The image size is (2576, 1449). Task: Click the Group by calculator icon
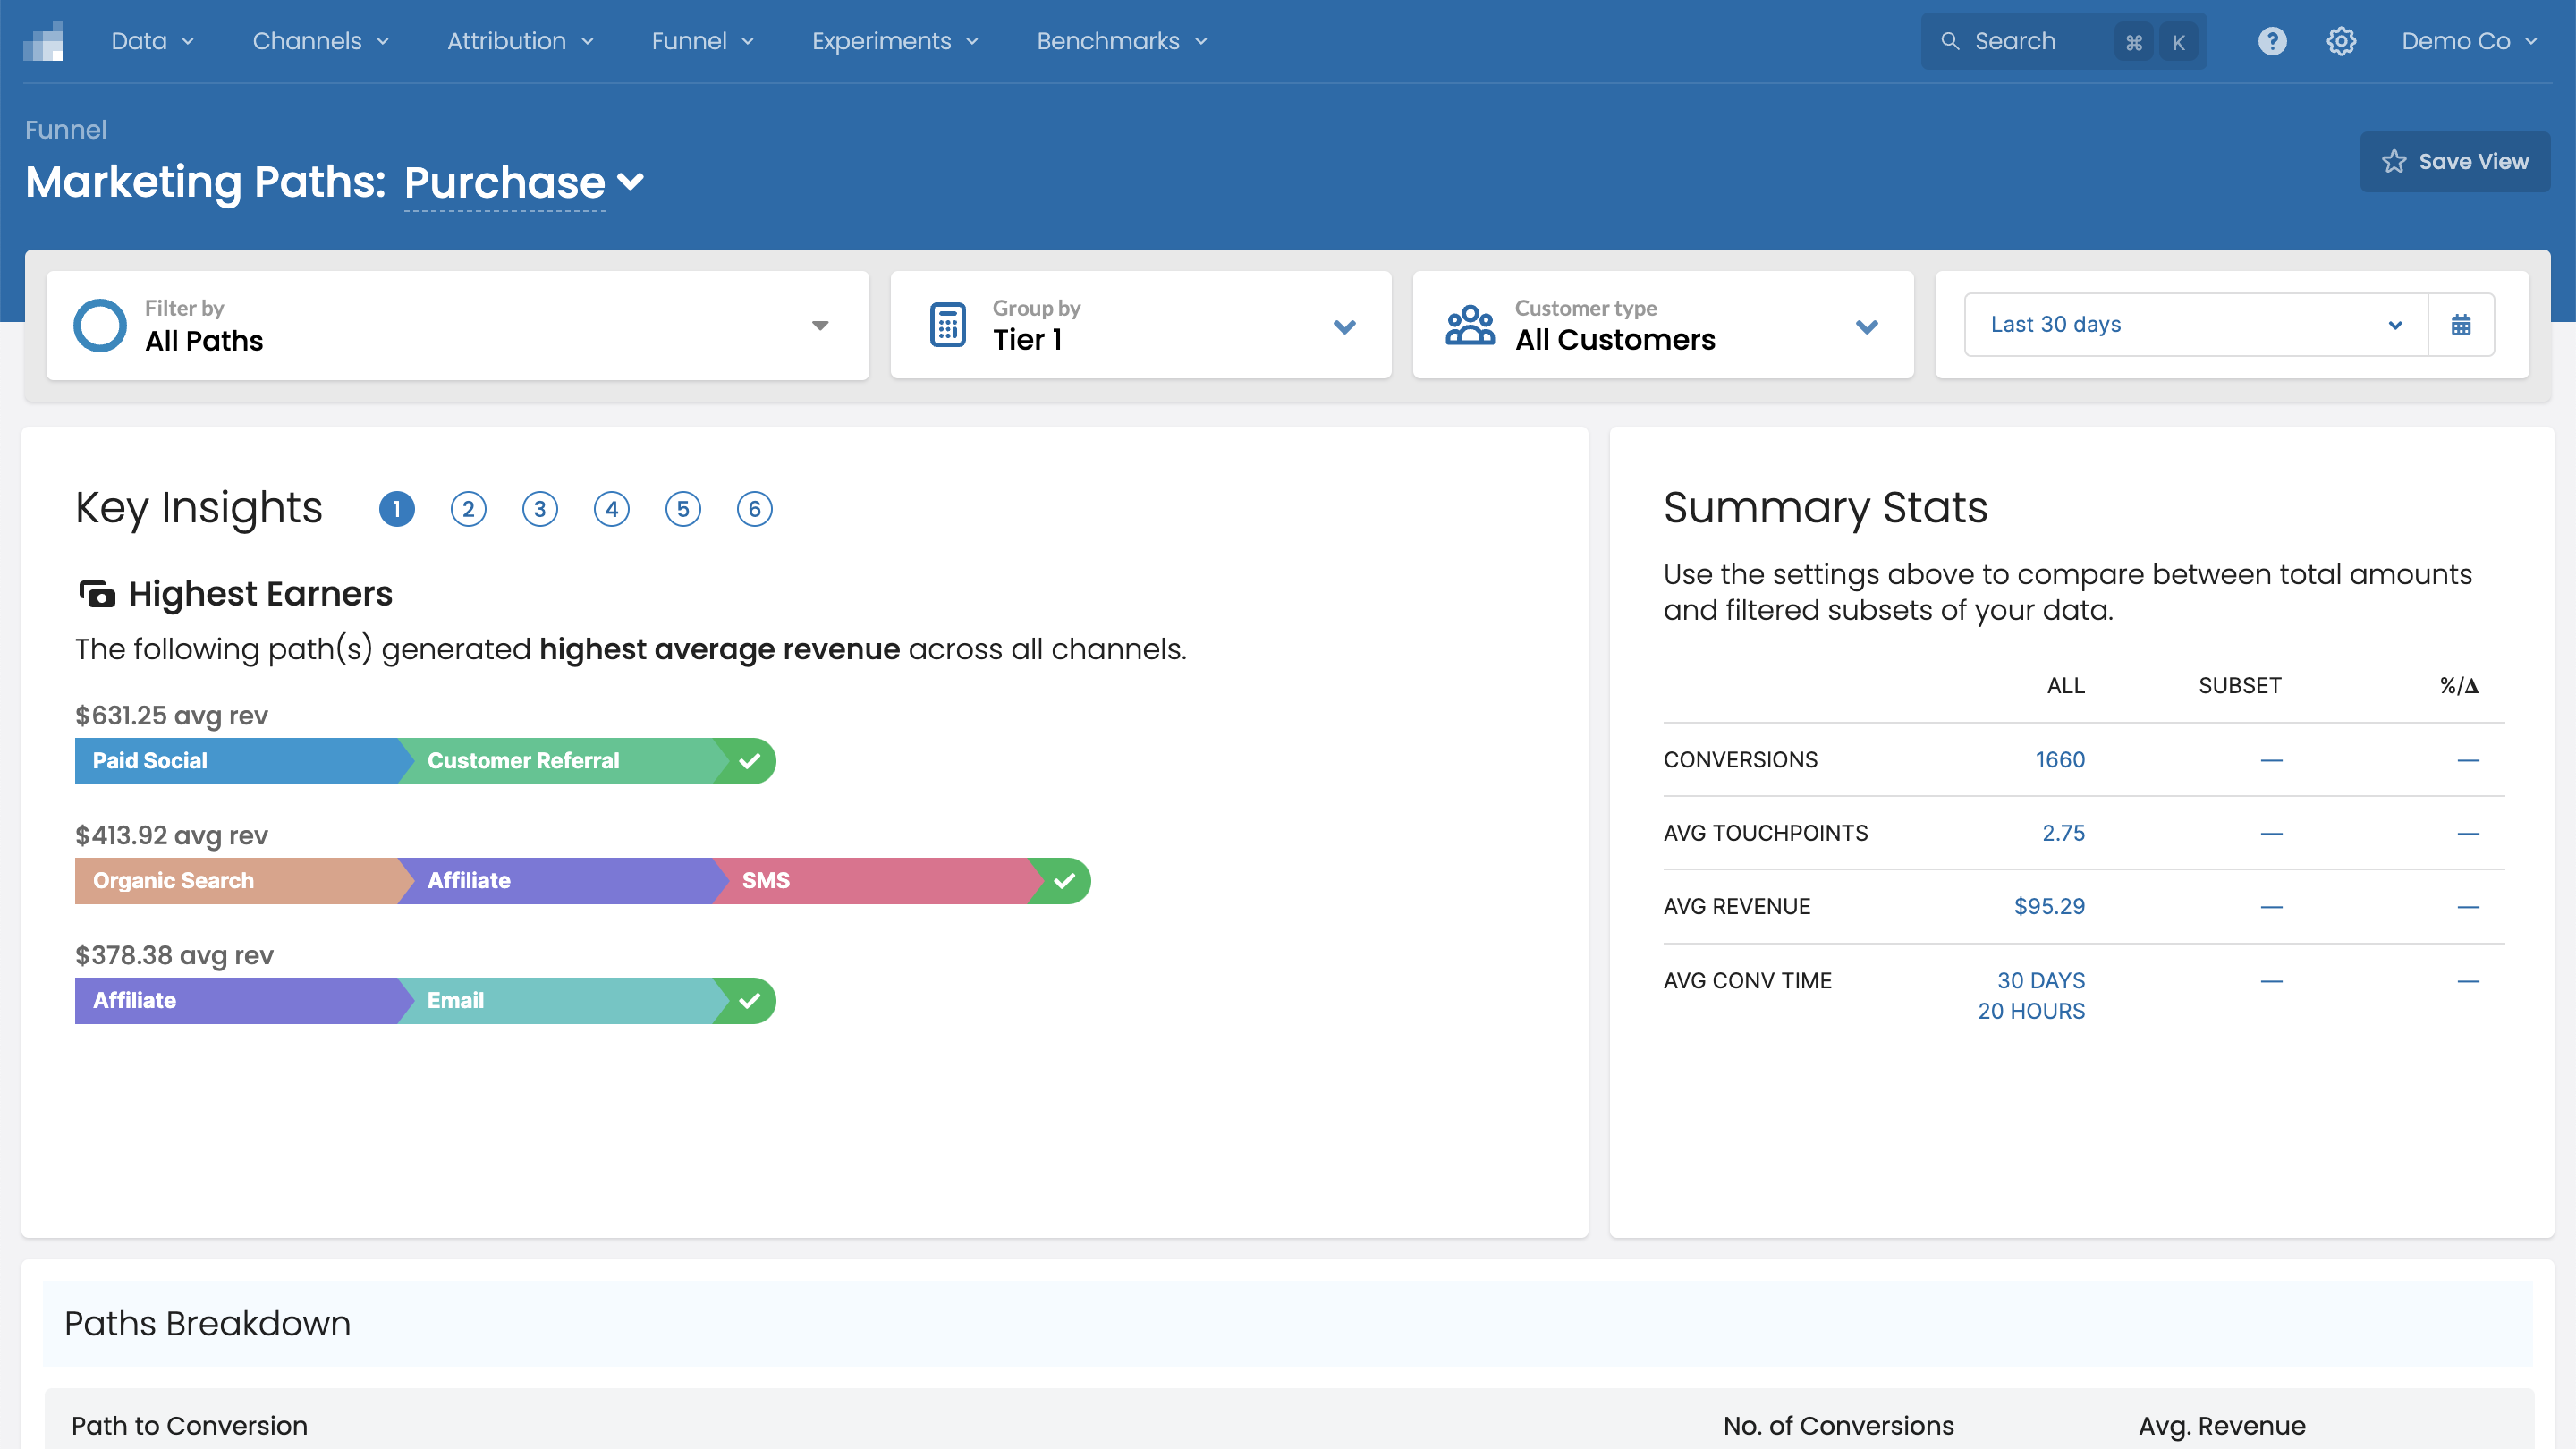[947, 325]
